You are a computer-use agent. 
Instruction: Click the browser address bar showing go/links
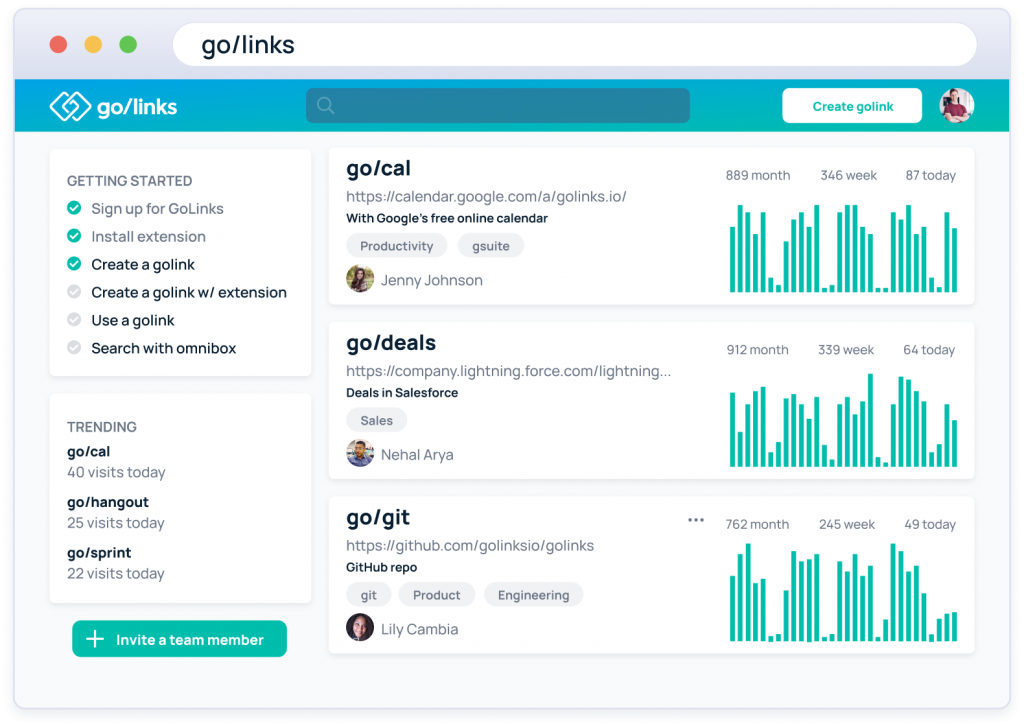575,44
